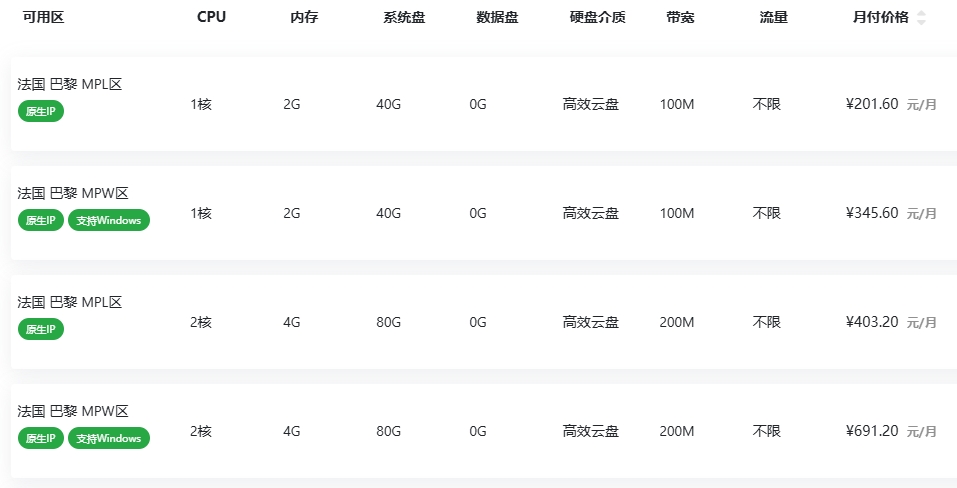Click the 带宽 column header
Image resolution: width=957 pixels, height=488 pixels.
(x=680, y=17)
